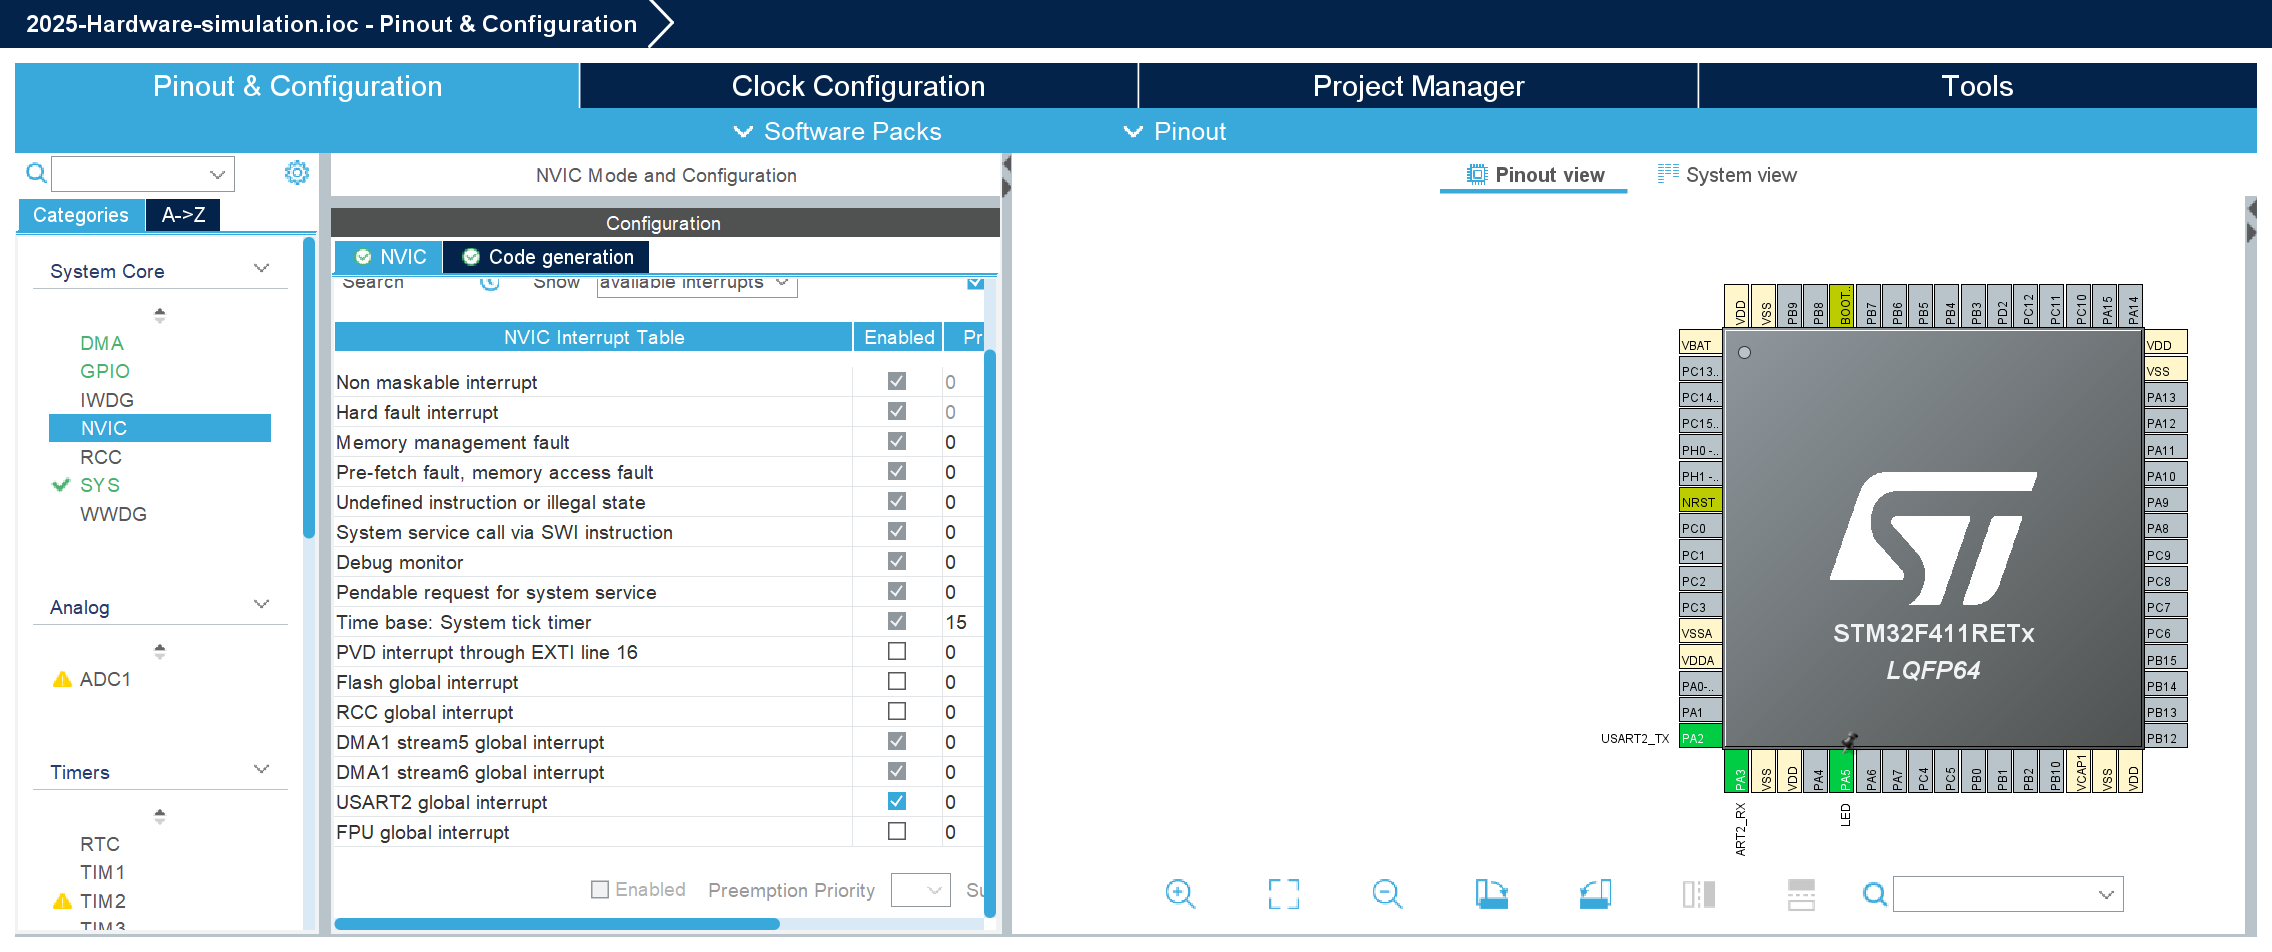Click the vertical flip/split view icon
The image size is (2272, 952).
[x=1698, y=893]
